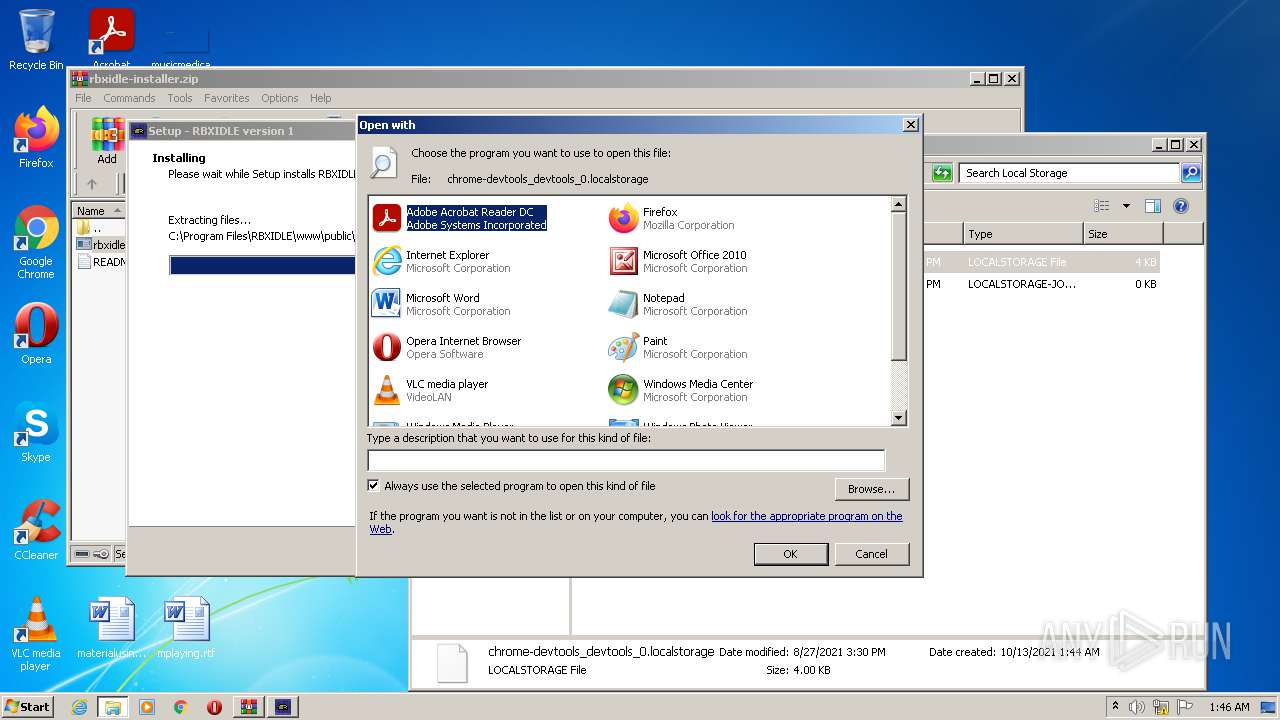Image resolution: width=1280 pixels, height=720 pixels.
Task: Open the Windows Start menu
Action: click(27, 706)
